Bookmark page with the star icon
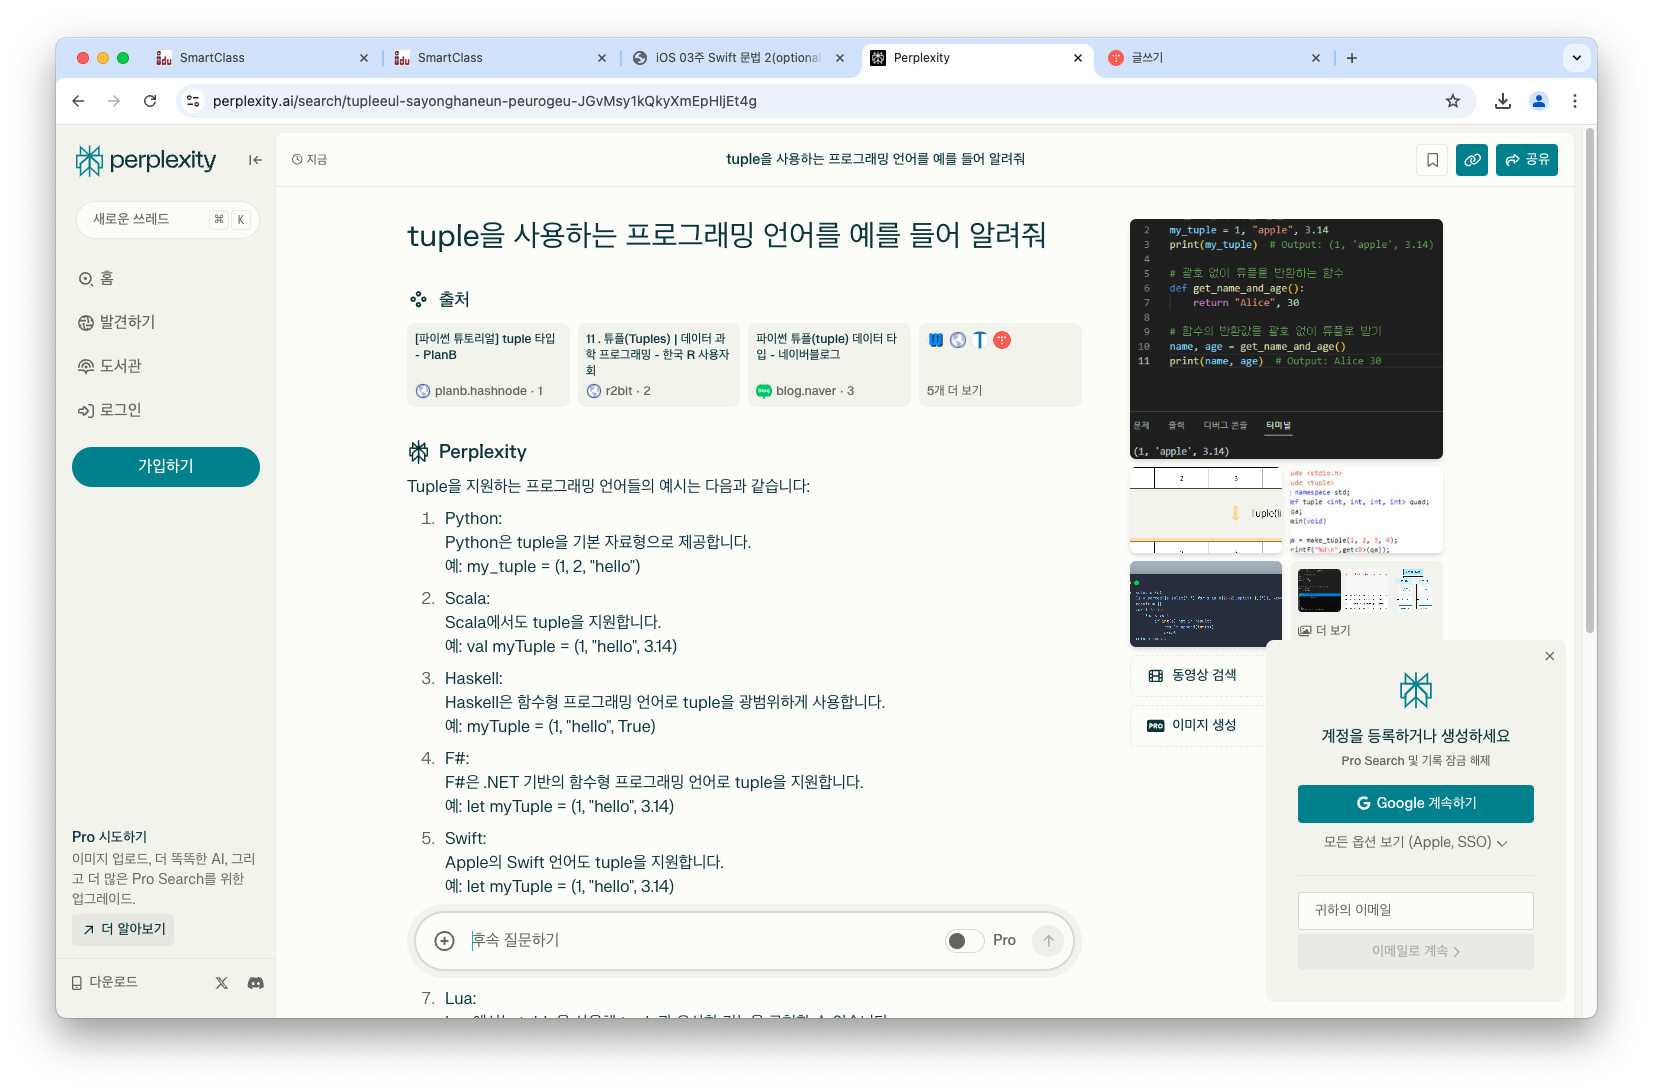Viewport: 1653px width, 1092px height. (1453, 101)
